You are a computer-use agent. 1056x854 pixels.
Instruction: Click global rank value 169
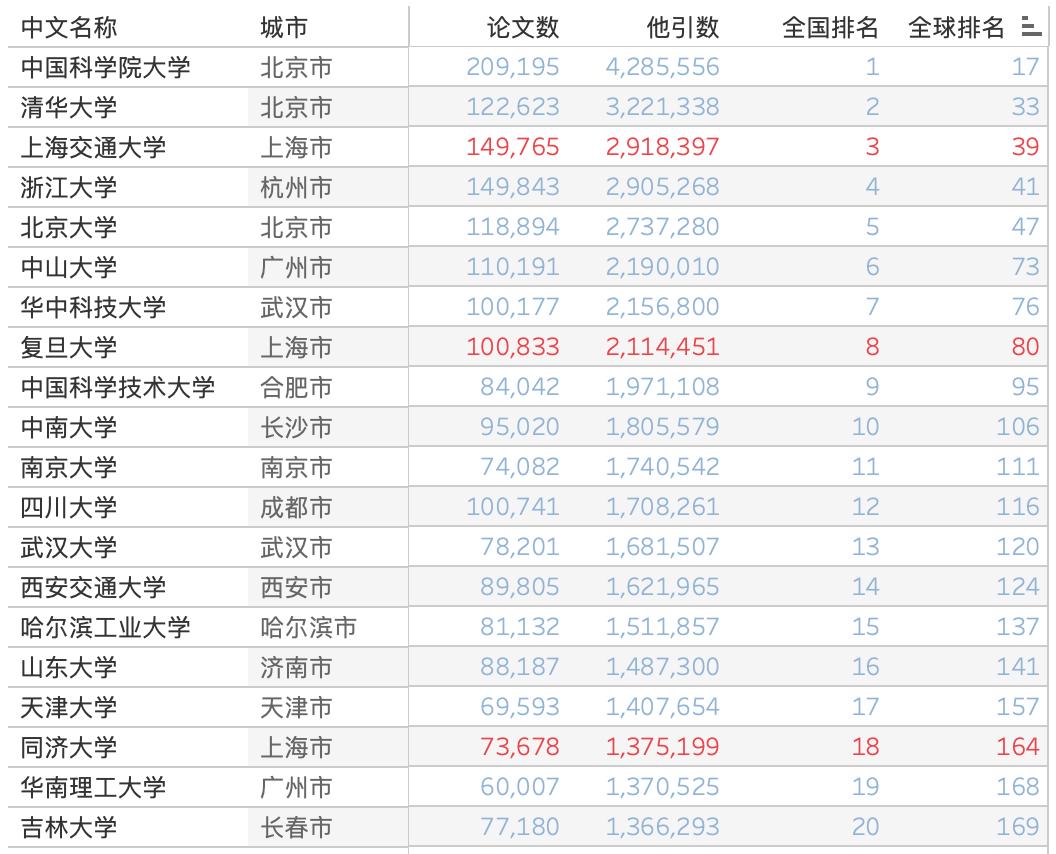(x=1018, y=826)
